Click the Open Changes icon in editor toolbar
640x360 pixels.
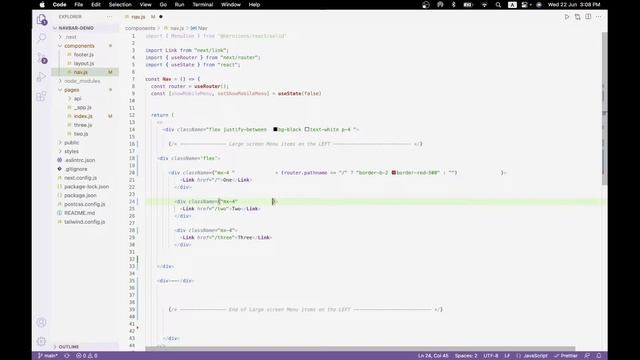pos(577,17)
